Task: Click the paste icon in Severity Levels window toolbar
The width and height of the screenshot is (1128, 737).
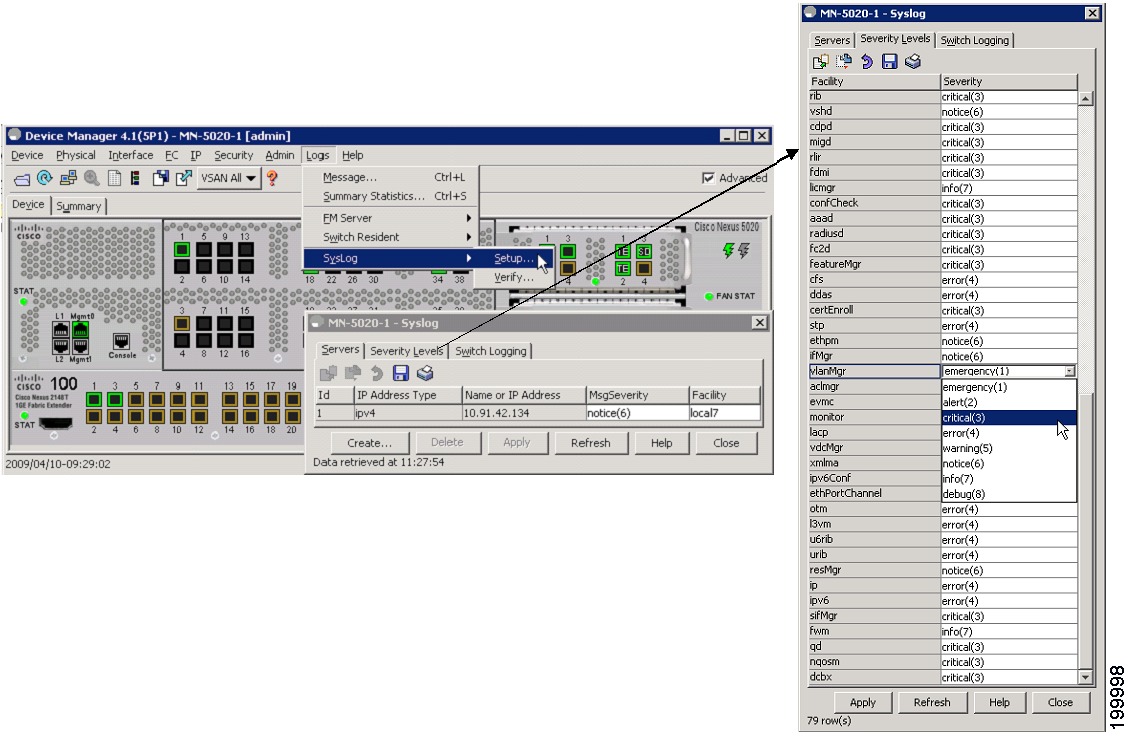Action: pyautogui.click(x=844, y=62)
